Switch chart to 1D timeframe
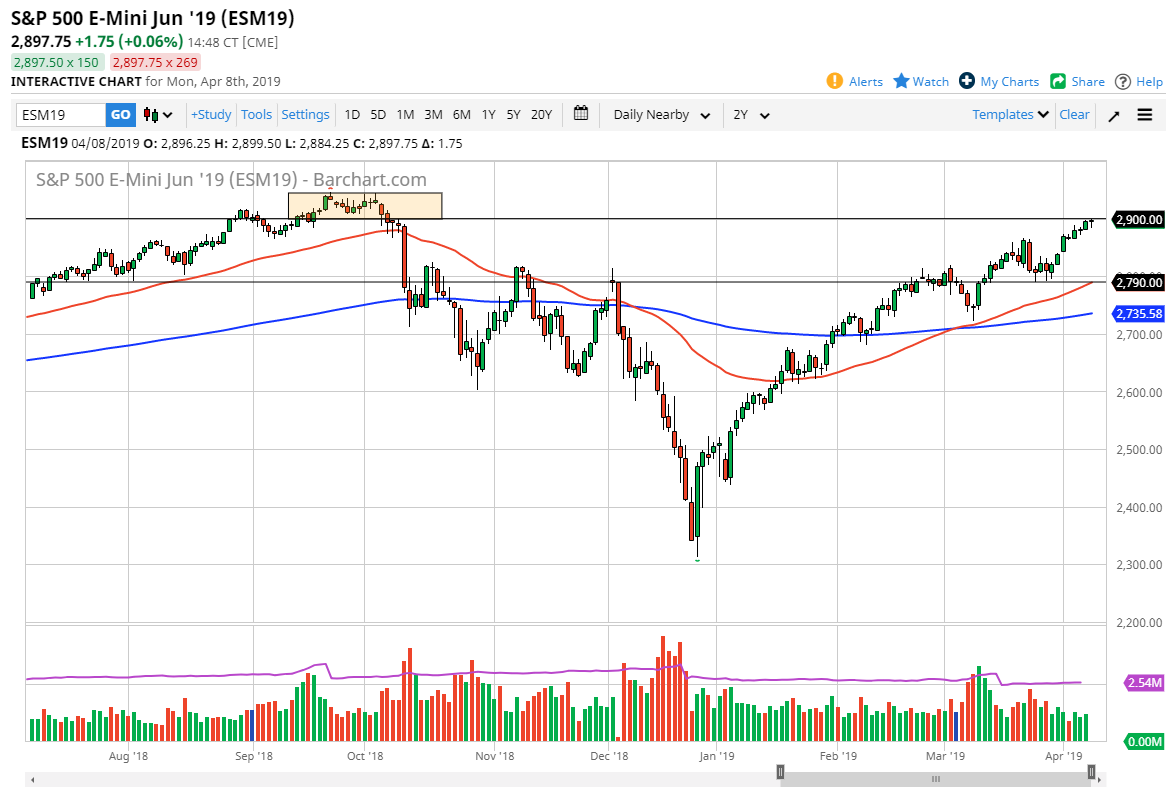 click(x=352, y=115)
